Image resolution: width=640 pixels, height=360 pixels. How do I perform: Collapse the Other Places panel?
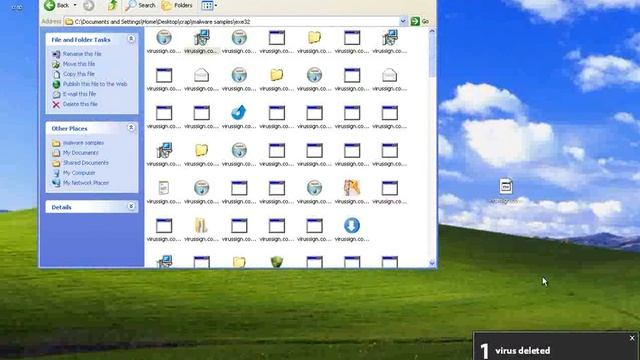(131, 128)
